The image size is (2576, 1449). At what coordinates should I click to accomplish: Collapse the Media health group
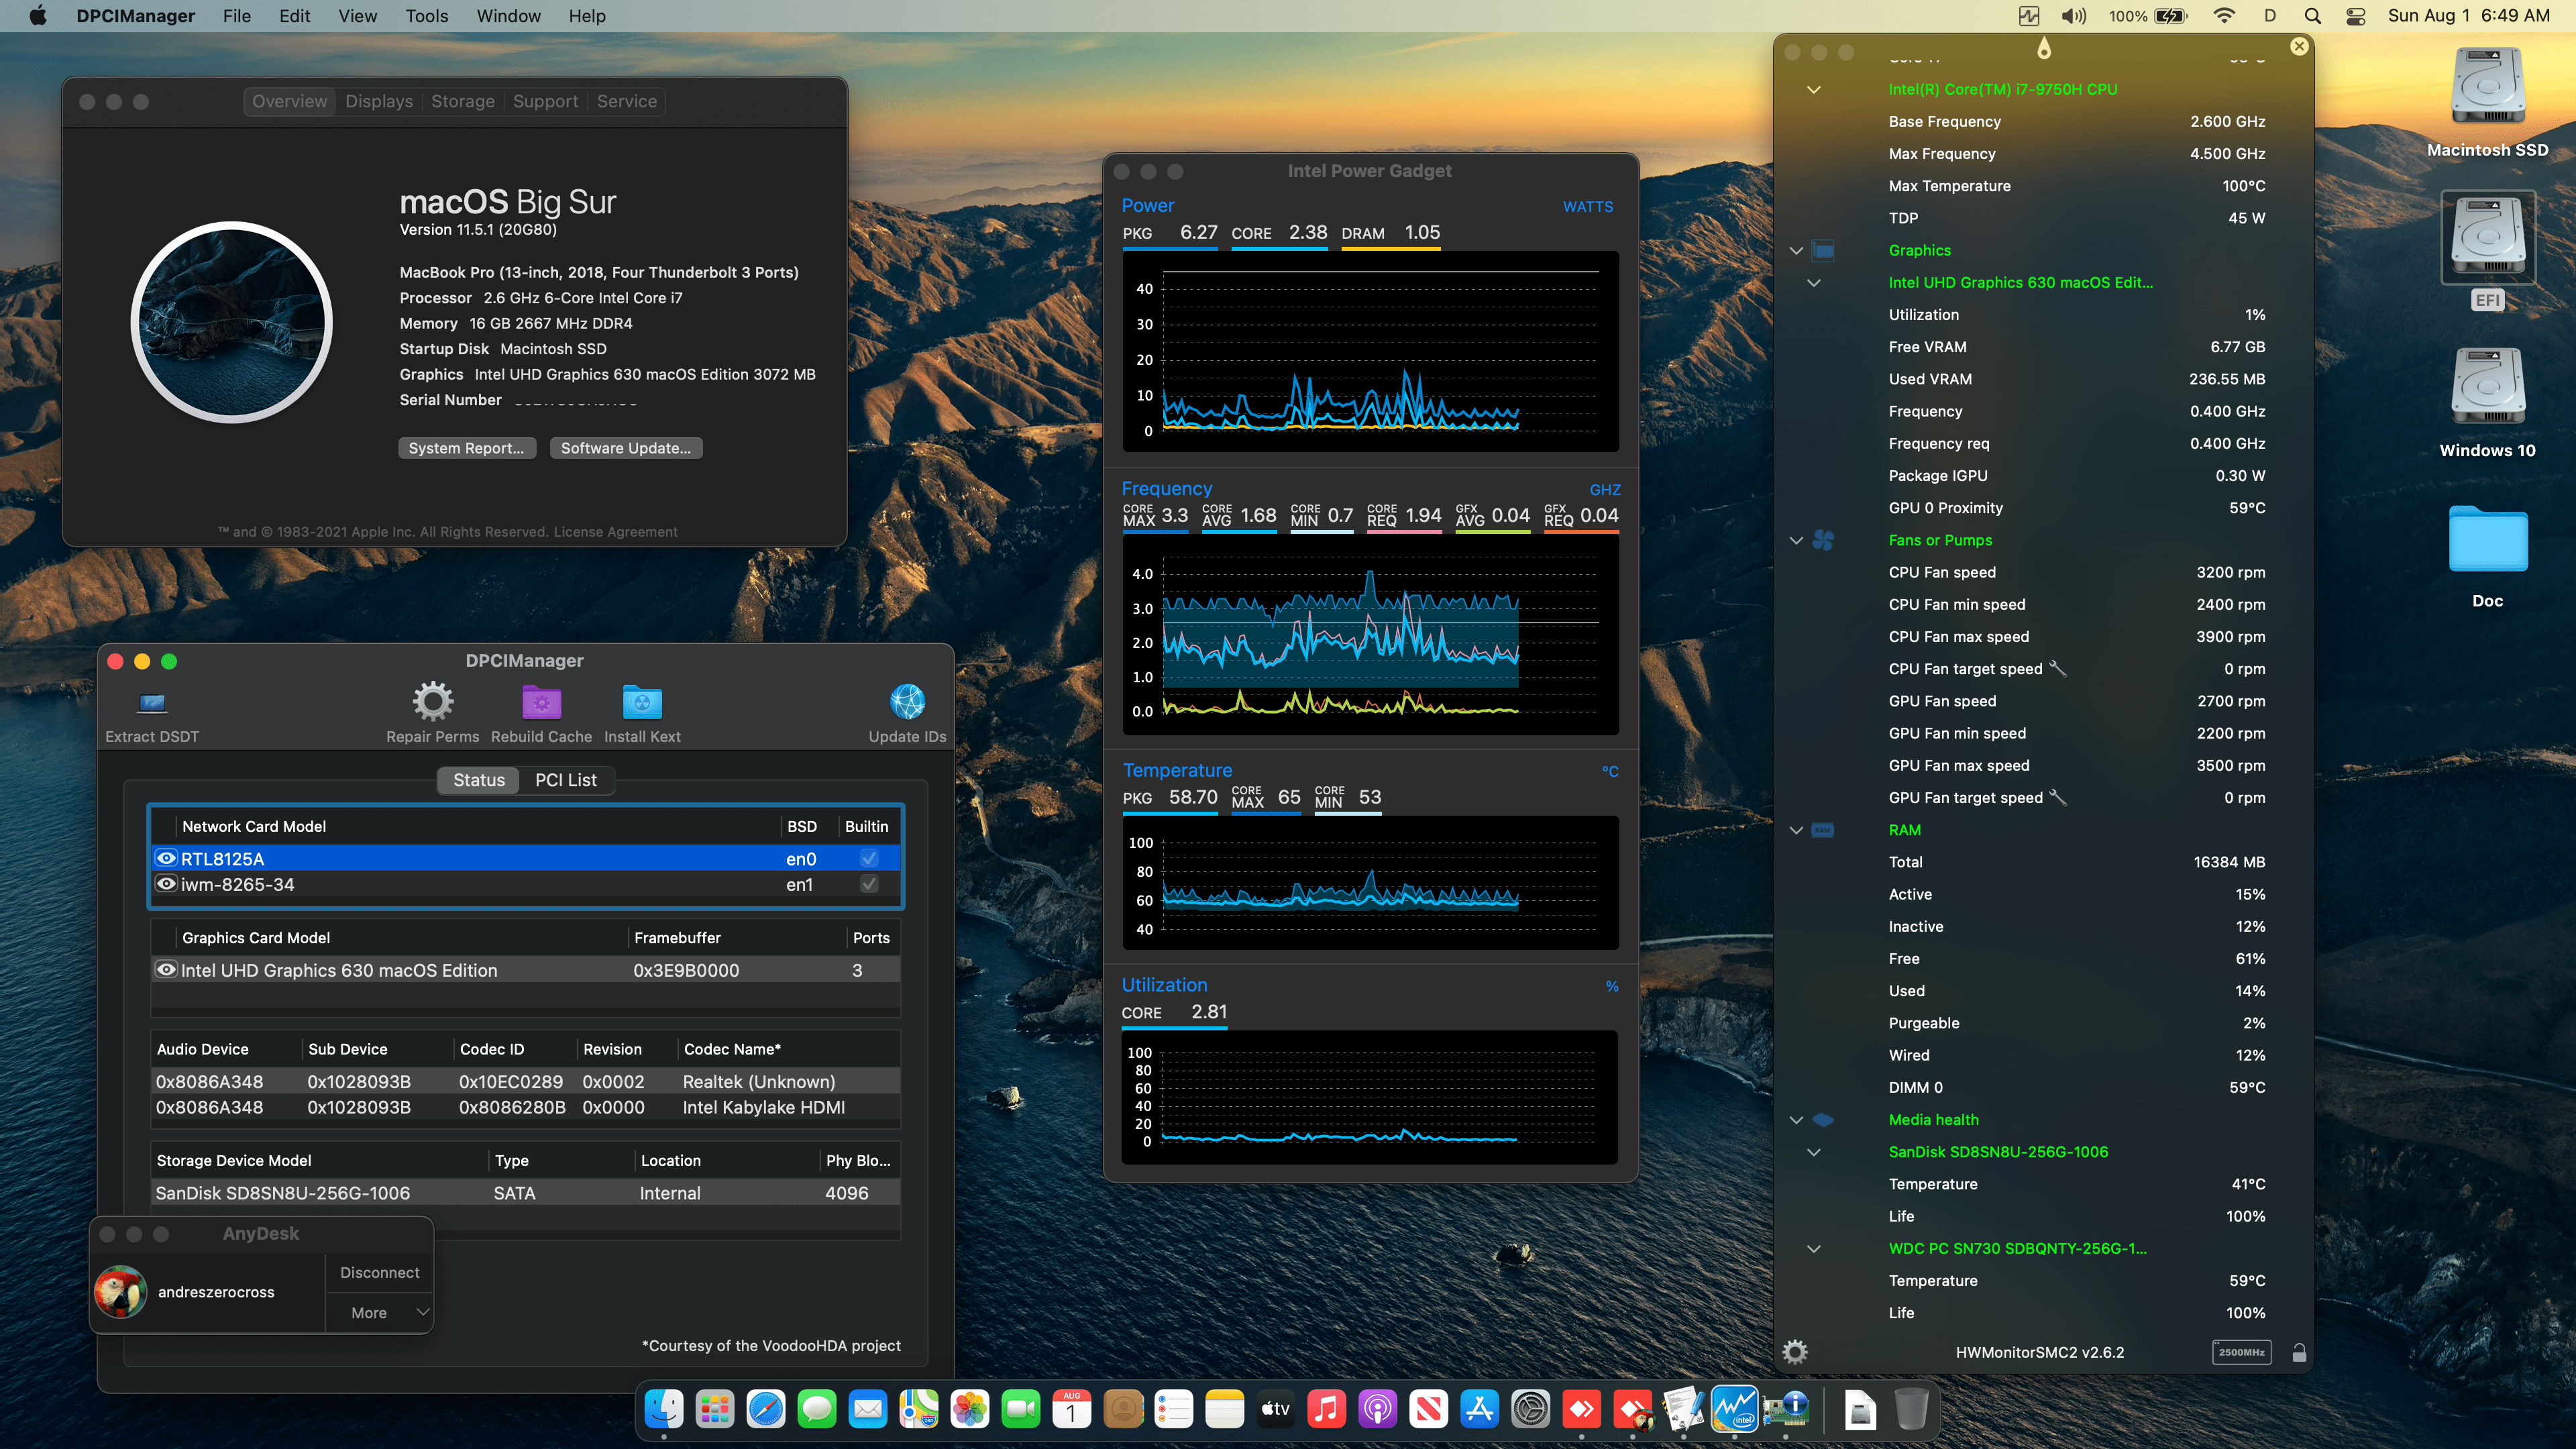coord(1796,1120)
